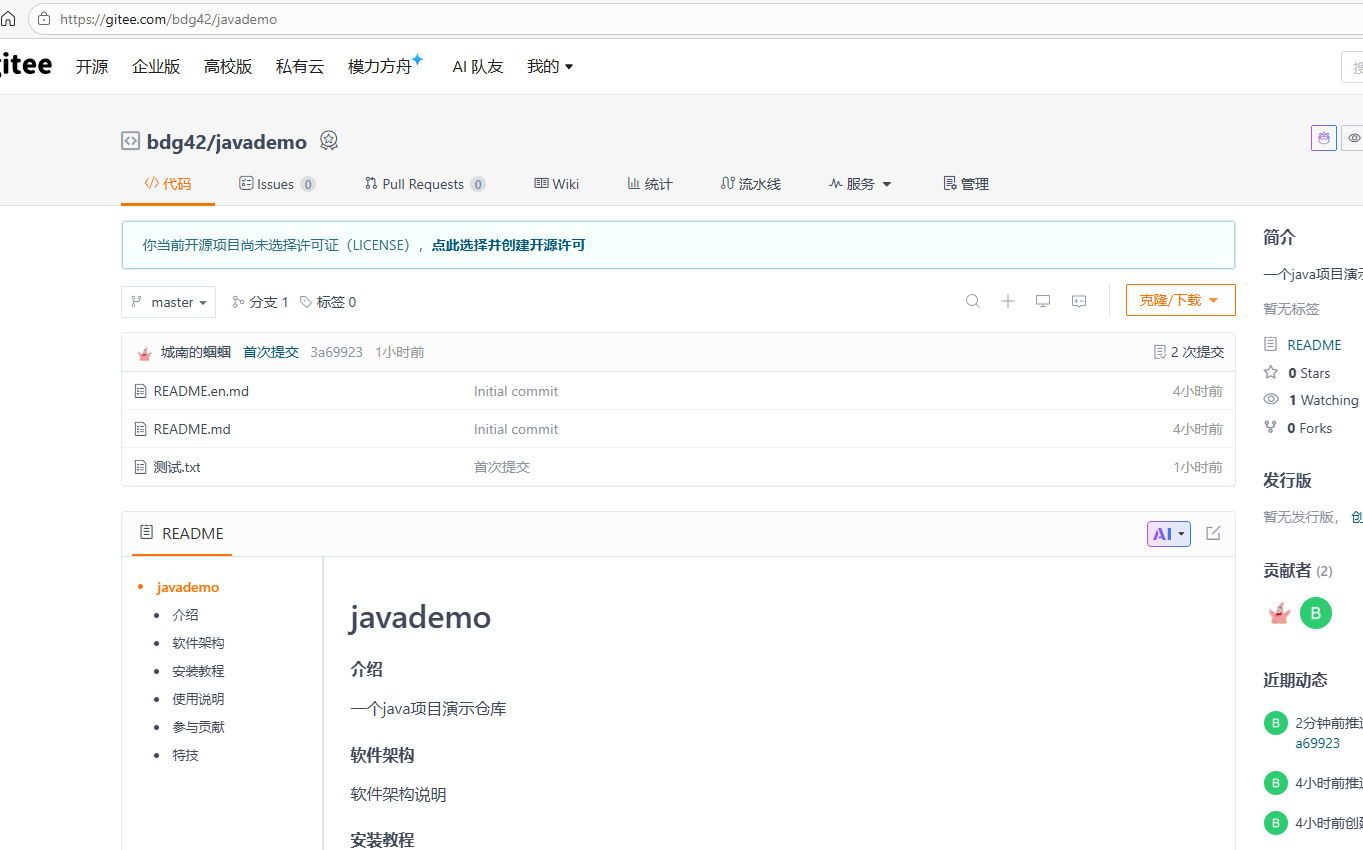Open the 私有云 menu item

(x=300, y=67)
